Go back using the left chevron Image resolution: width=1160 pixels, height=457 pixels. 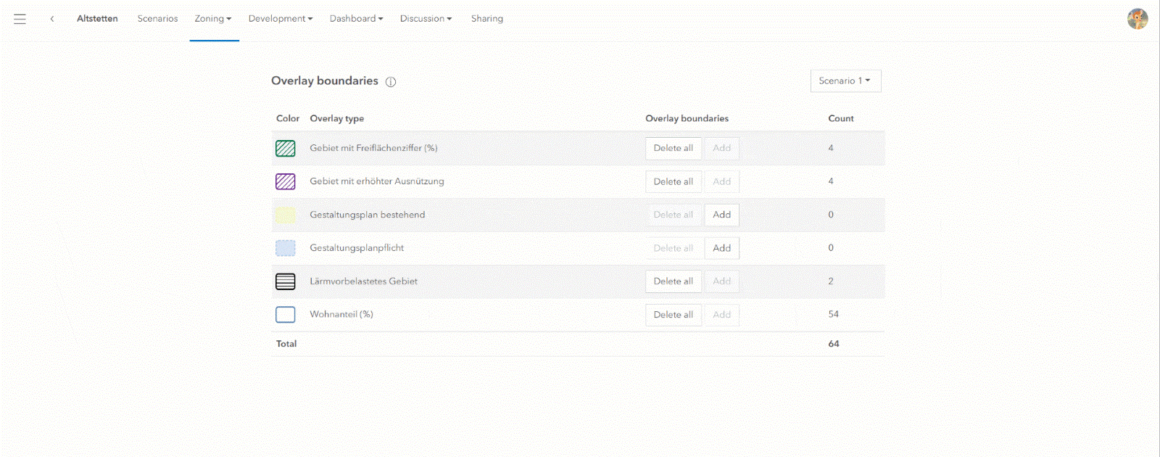click(52, 18)
